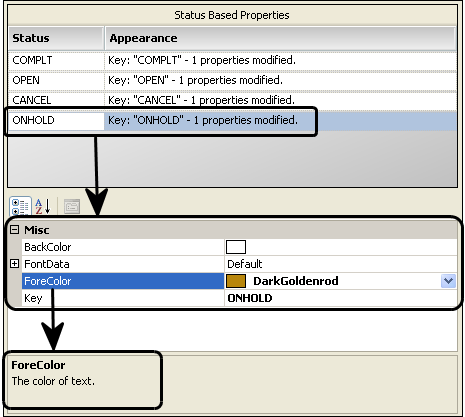Screen dimensions: 465x417
Task: Select the BackColor property row
Action: click(x=239, y=247)
